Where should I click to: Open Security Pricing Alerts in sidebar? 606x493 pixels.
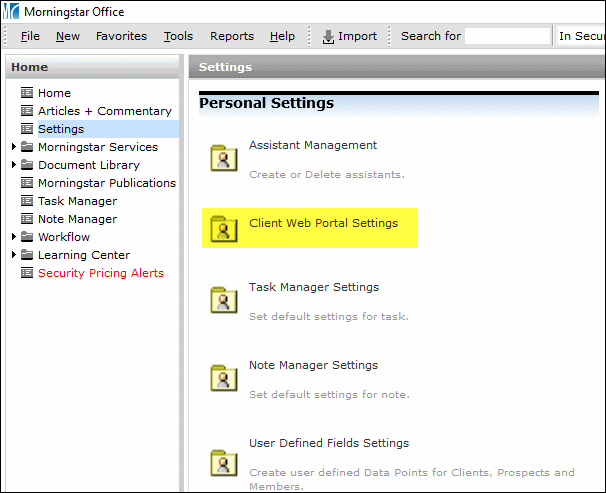[x=100, y=273]
